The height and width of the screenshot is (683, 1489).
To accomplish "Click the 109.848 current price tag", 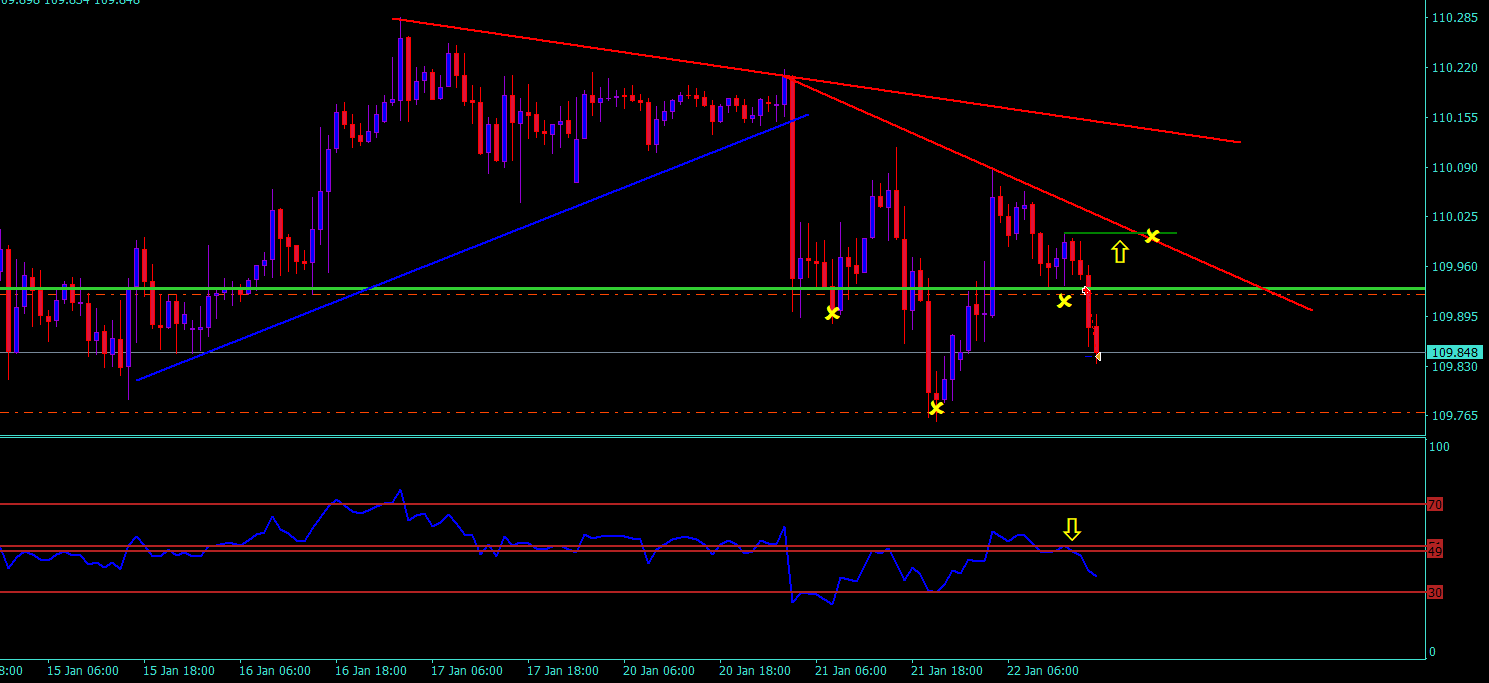I will 1455,353.
